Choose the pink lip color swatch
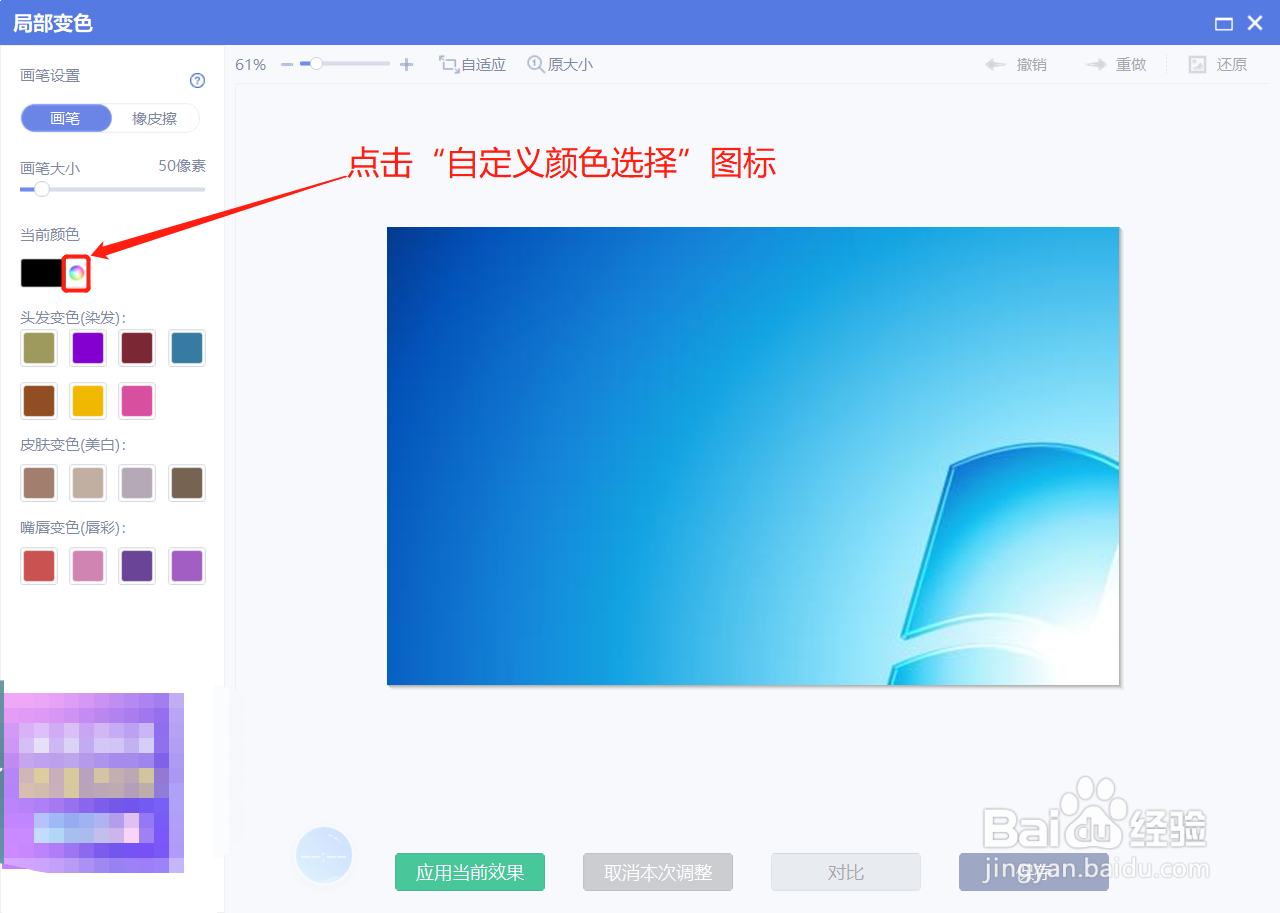 tap(88, 566)
